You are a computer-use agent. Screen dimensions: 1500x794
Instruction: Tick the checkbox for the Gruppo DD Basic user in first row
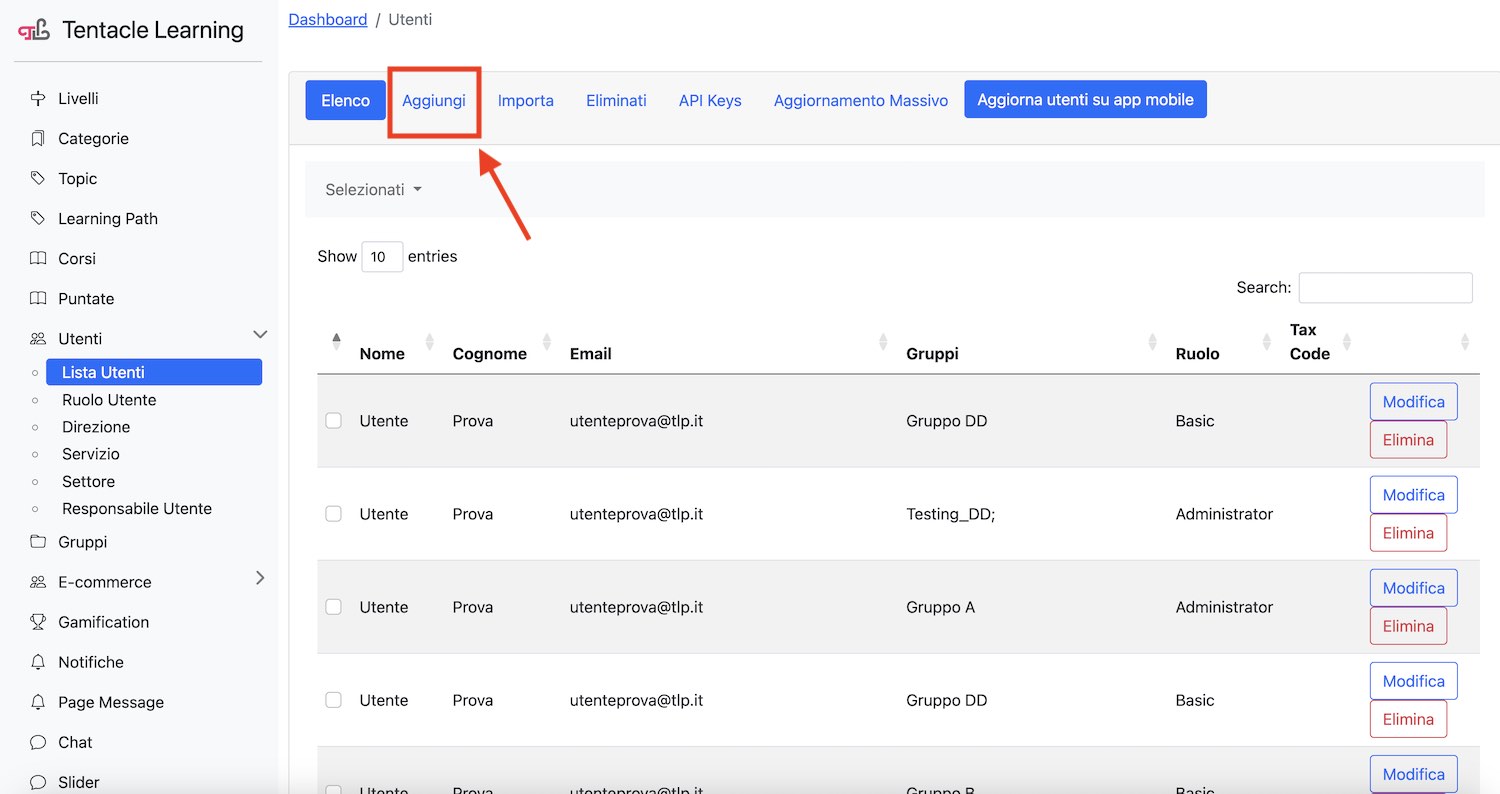(x=334, y=421)
